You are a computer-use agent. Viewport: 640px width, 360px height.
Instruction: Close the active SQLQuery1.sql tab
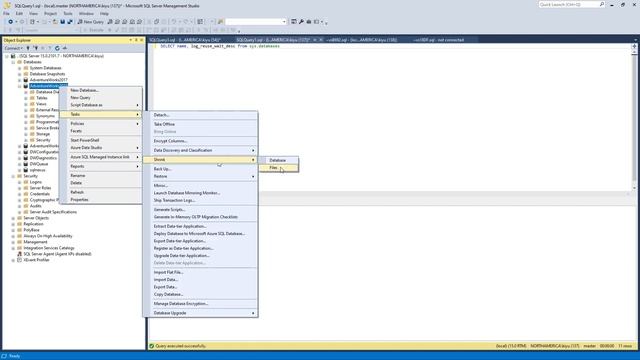point(321,40)
